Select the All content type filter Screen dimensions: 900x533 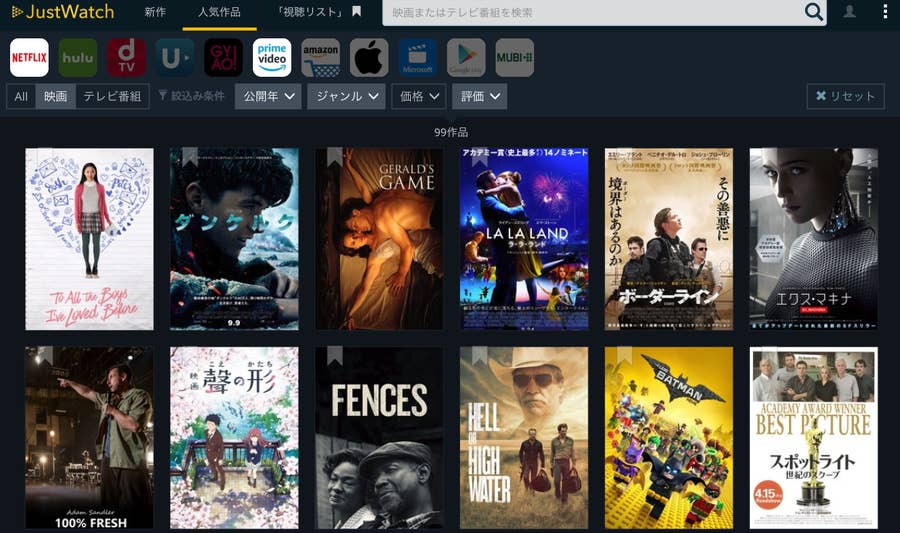(21, 96)
